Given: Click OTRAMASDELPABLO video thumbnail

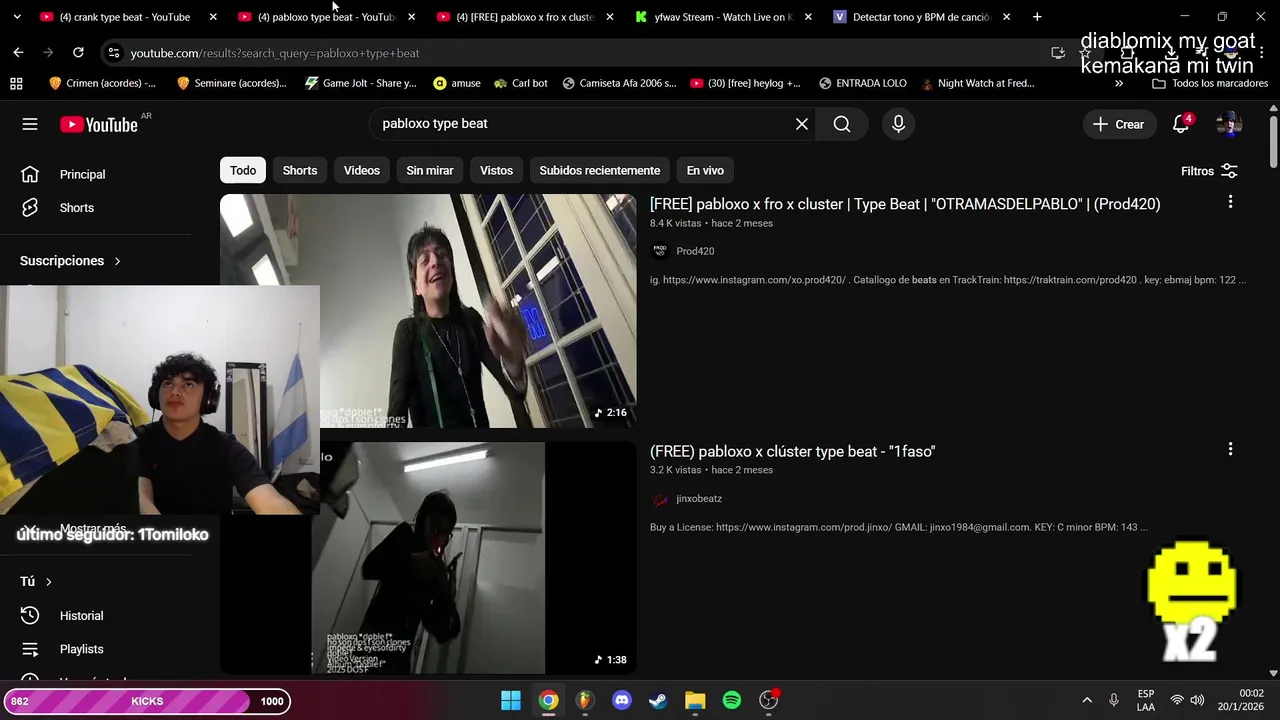Looking at the screenshot, I should [428, 311].
